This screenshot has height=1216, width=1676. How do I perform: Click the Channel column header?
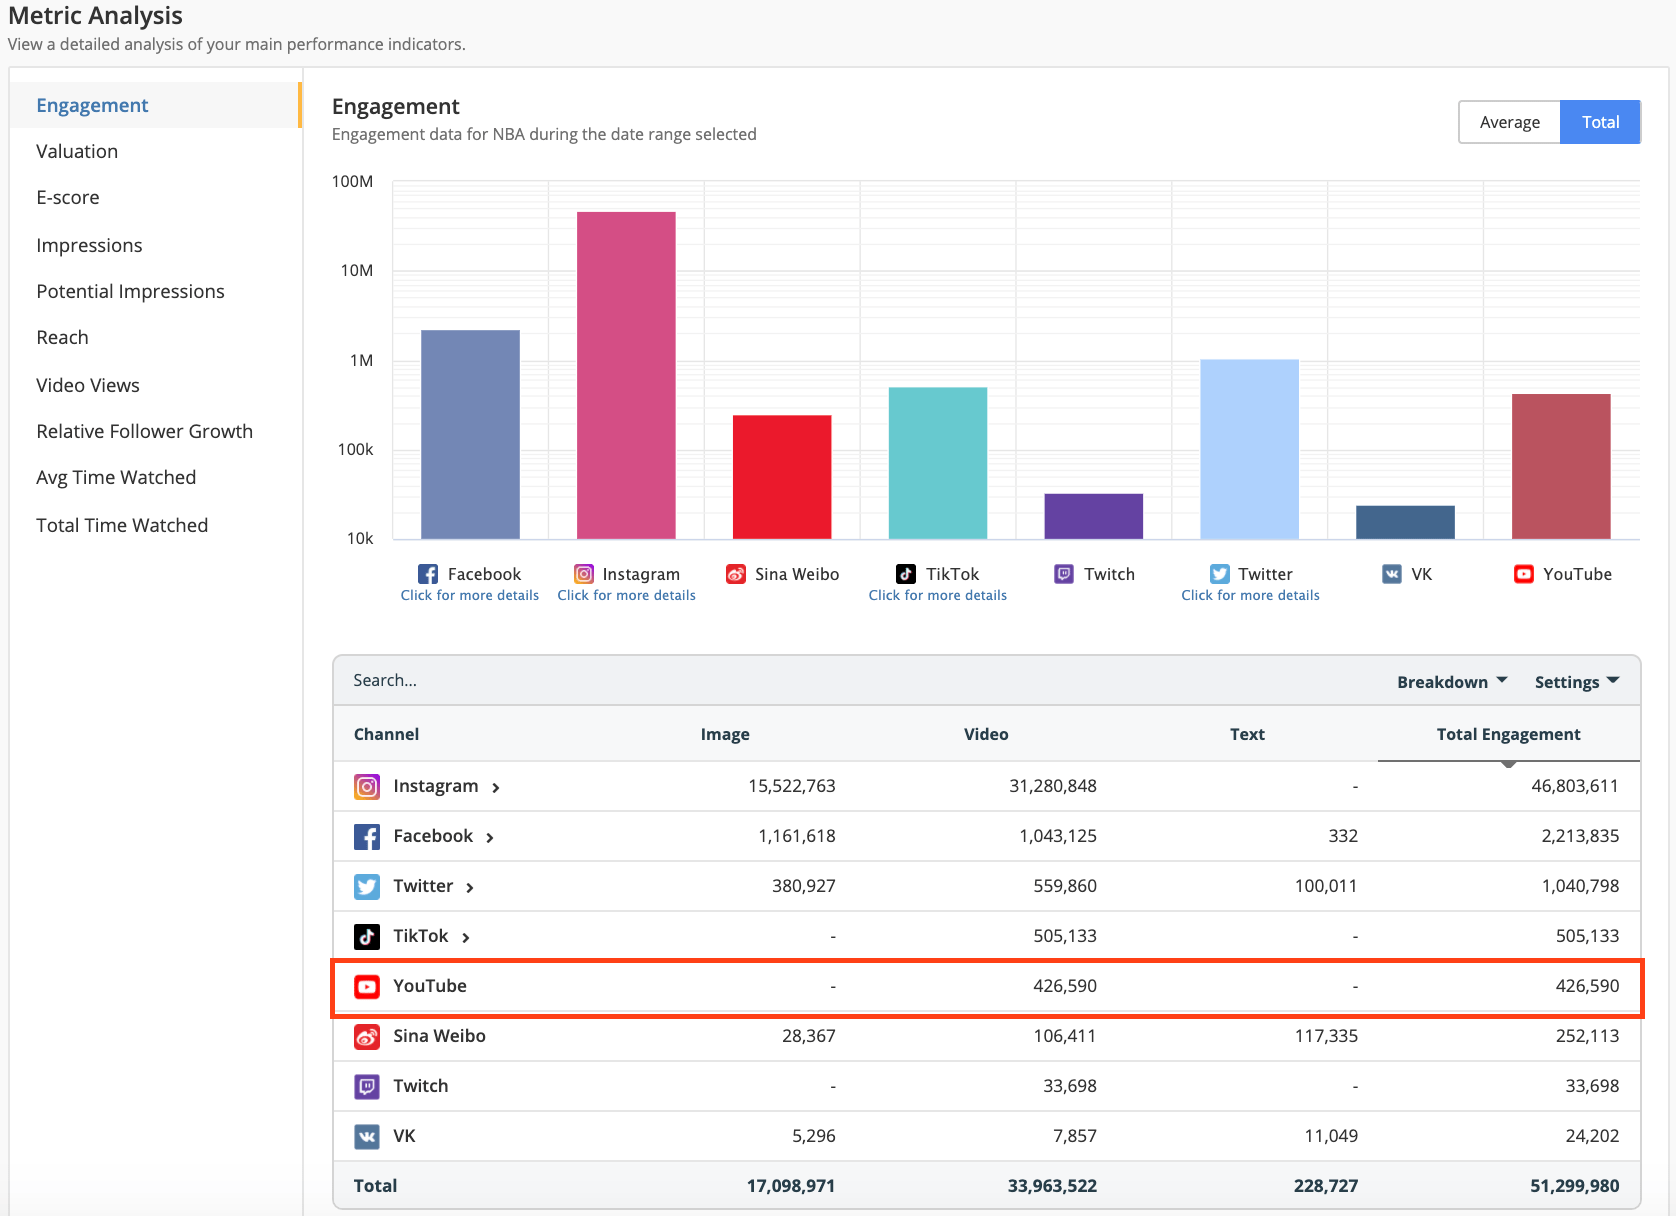(386, 734)
